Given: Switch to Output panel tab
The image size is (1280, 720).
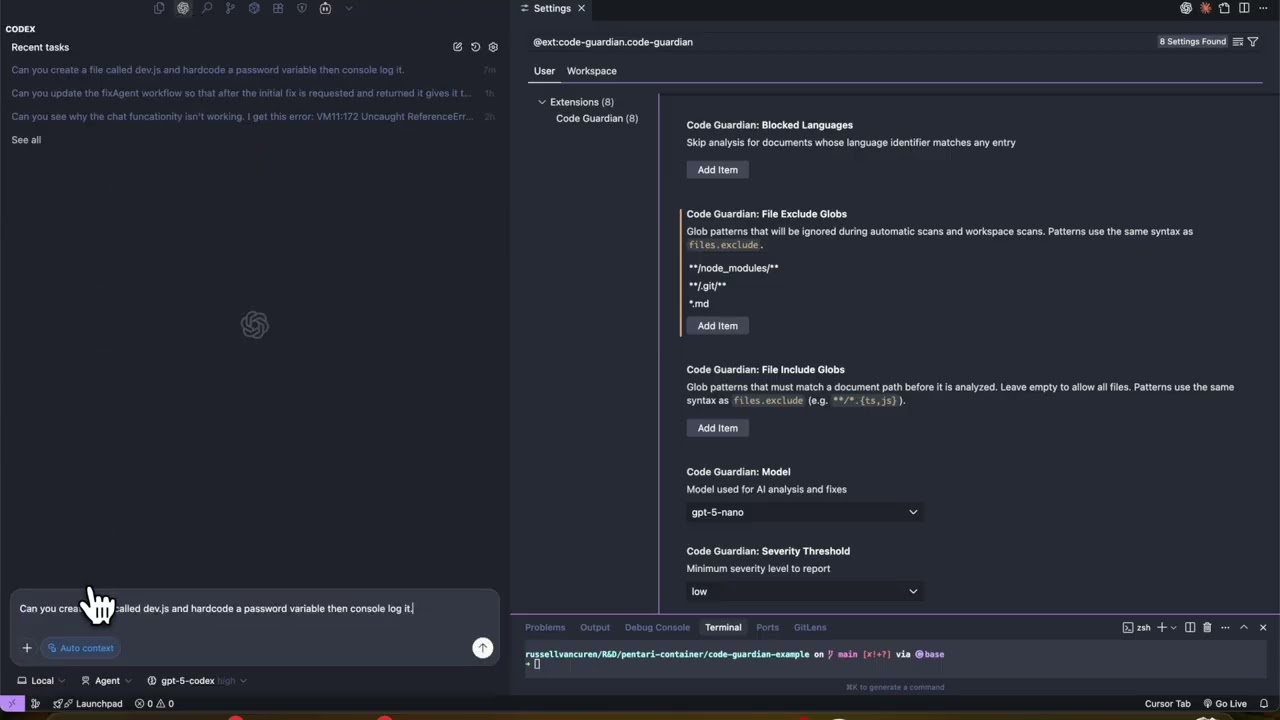Looking at the screenshot, I should click(595, 627).
